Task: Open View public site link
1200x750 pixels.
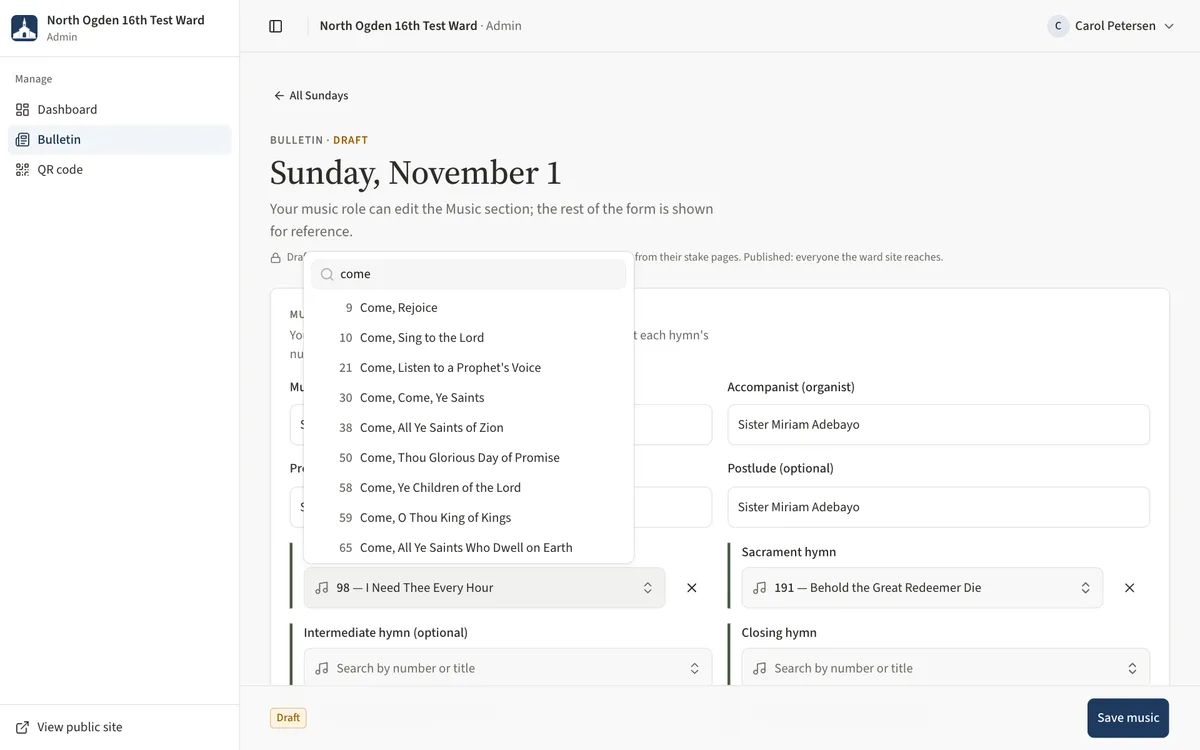Action: tap(120, 727)
